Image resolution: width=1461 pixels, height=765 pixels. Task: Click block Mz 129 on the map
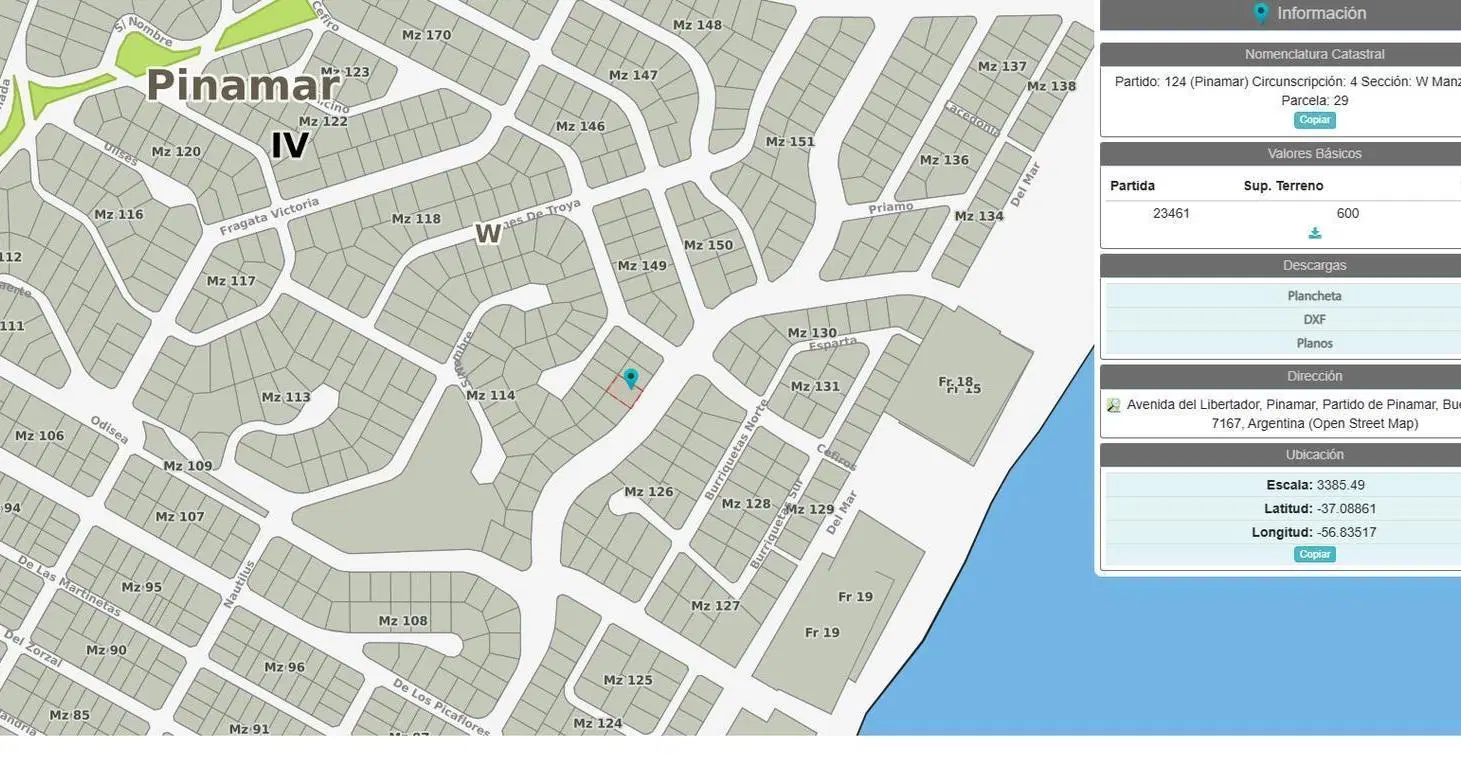pos(809,510)
